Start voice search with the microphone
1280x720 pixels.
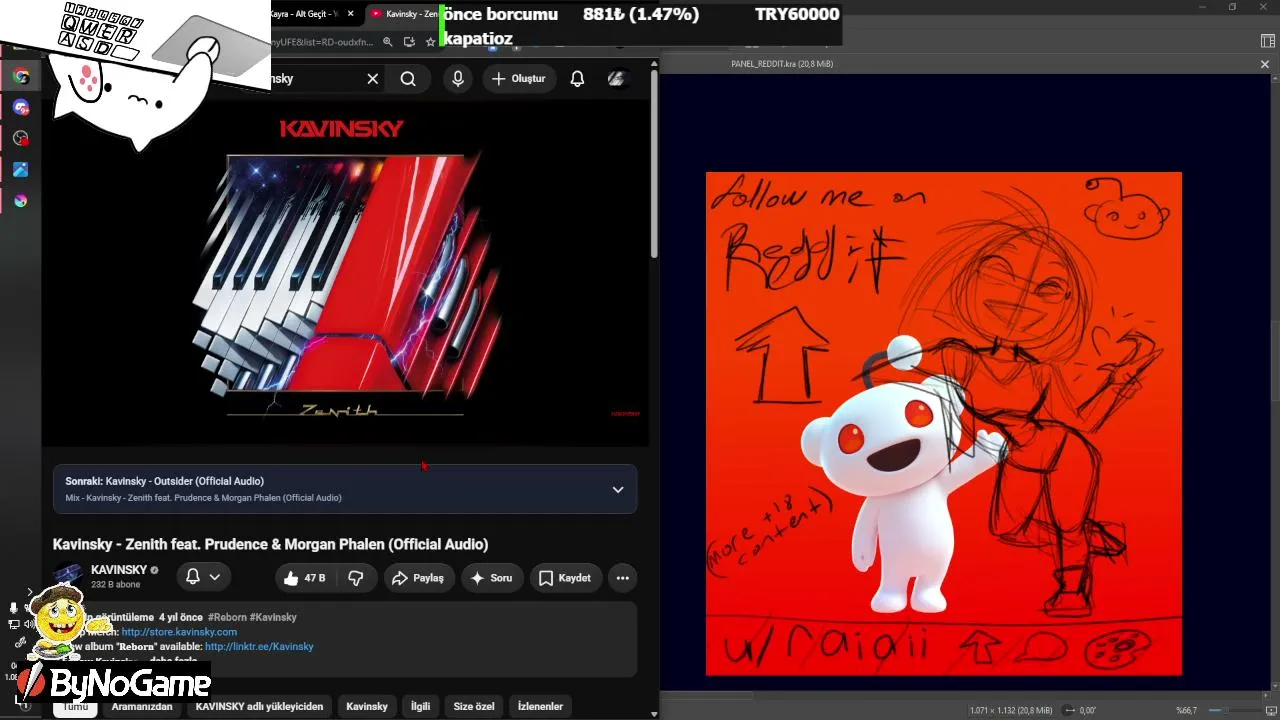pyautogui.click(x=458, y=79)
